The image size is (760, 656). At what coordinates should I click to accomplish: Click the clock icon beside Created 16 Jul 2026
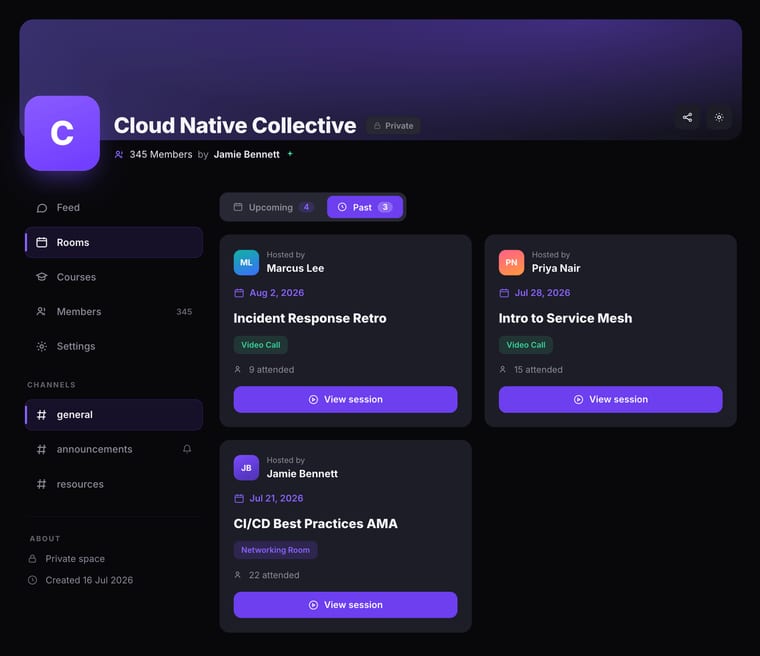[32, 580]
